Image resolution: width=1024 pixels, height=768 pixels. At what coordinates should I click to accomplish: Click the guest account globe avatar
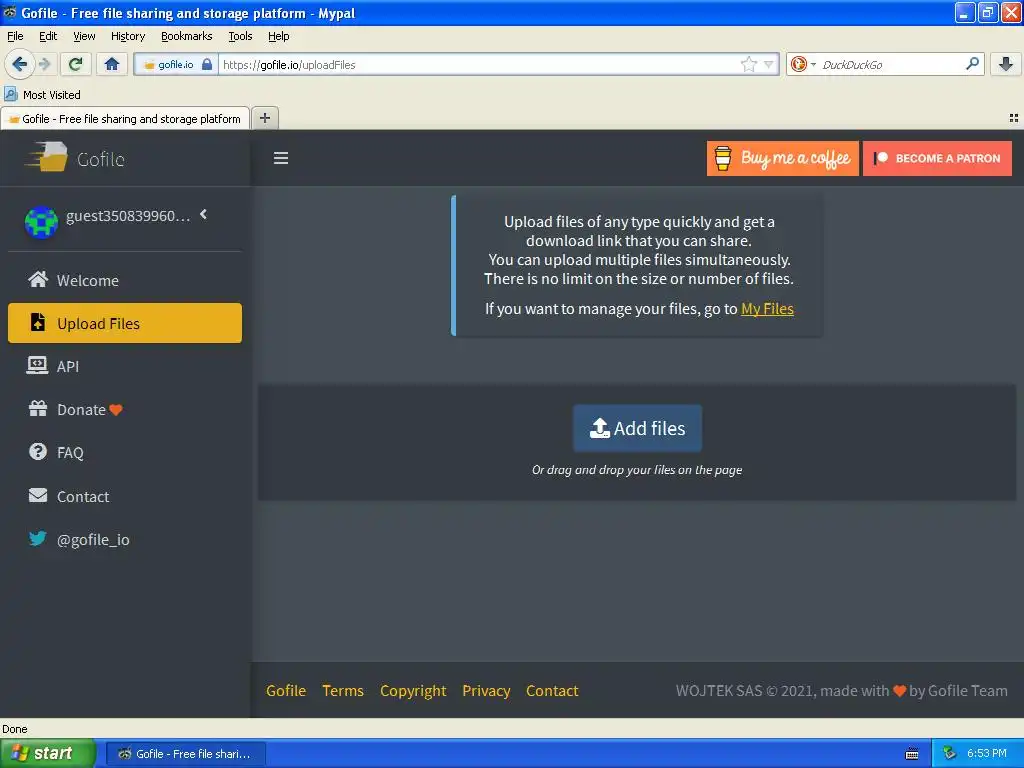(40, 222)
